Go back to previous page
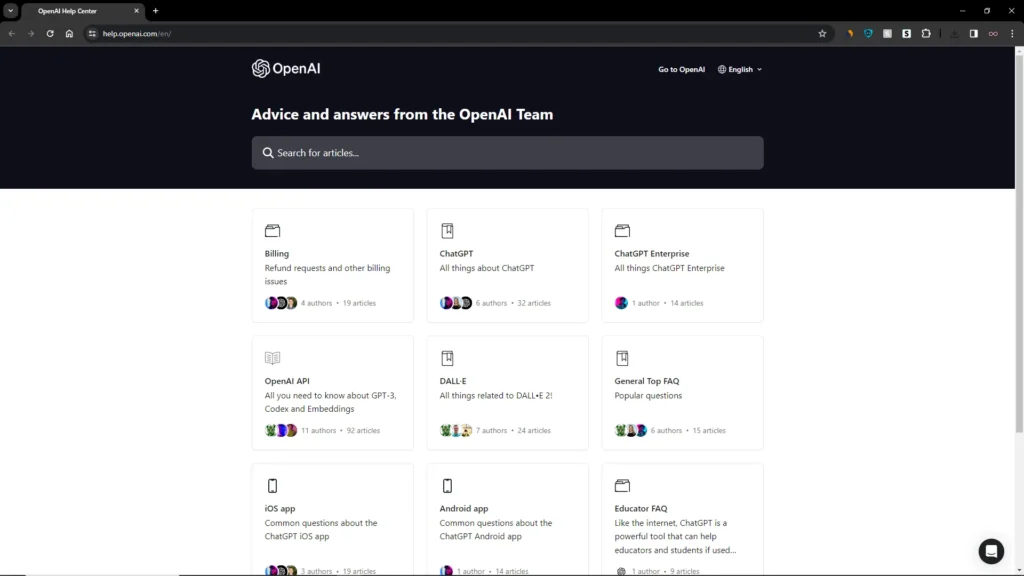Viewport: 1024px width, 576px height. click(x=12, y=34)
